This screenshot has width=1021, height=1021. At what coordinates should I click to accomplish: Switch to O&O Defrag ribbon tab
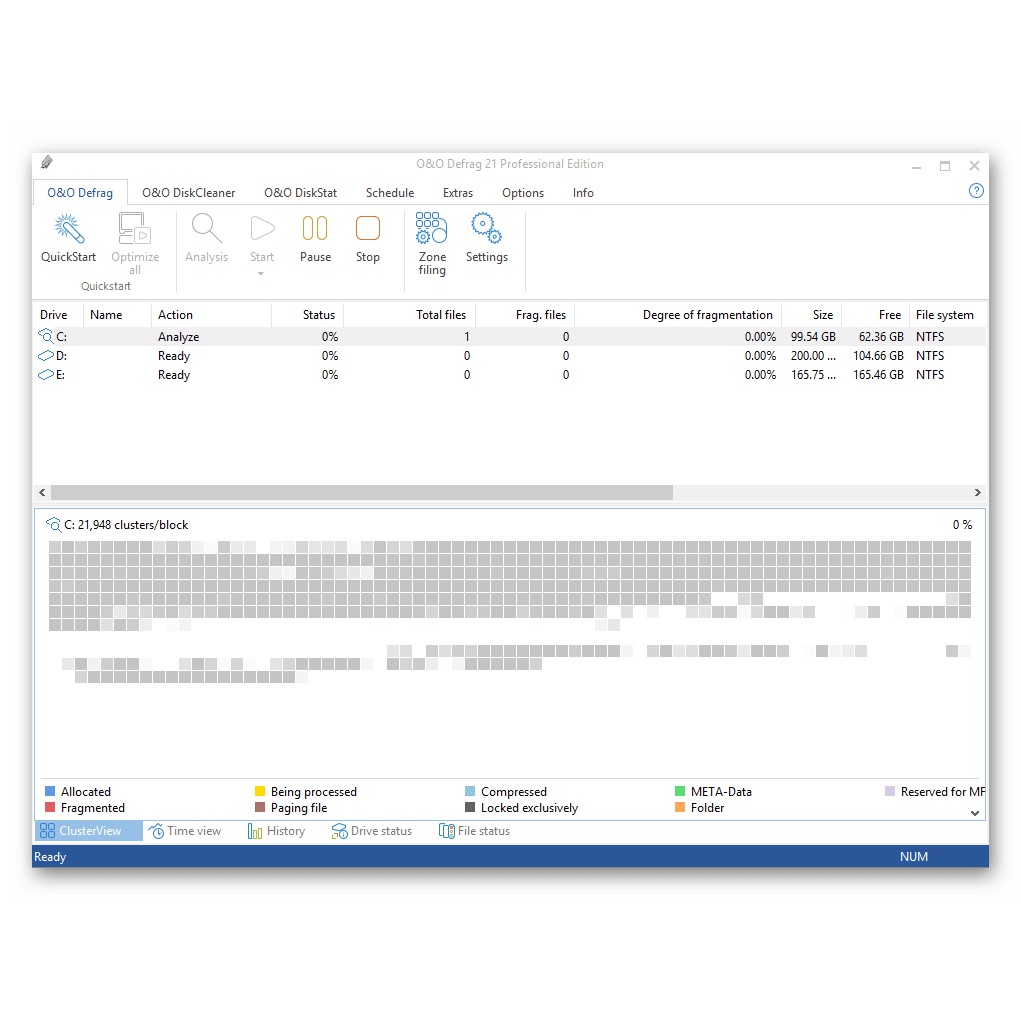(x=80, y=193)
